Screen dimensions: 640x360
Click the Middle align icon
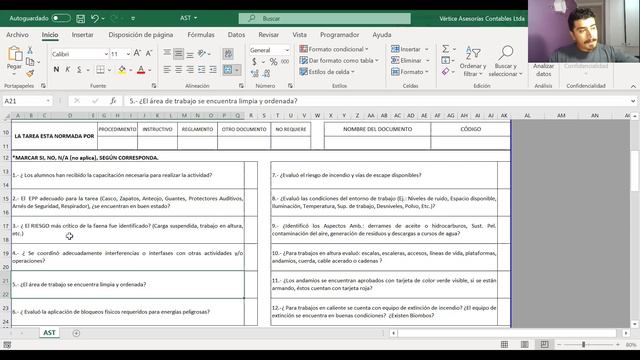pyautogui.click(x=178, y=53)
